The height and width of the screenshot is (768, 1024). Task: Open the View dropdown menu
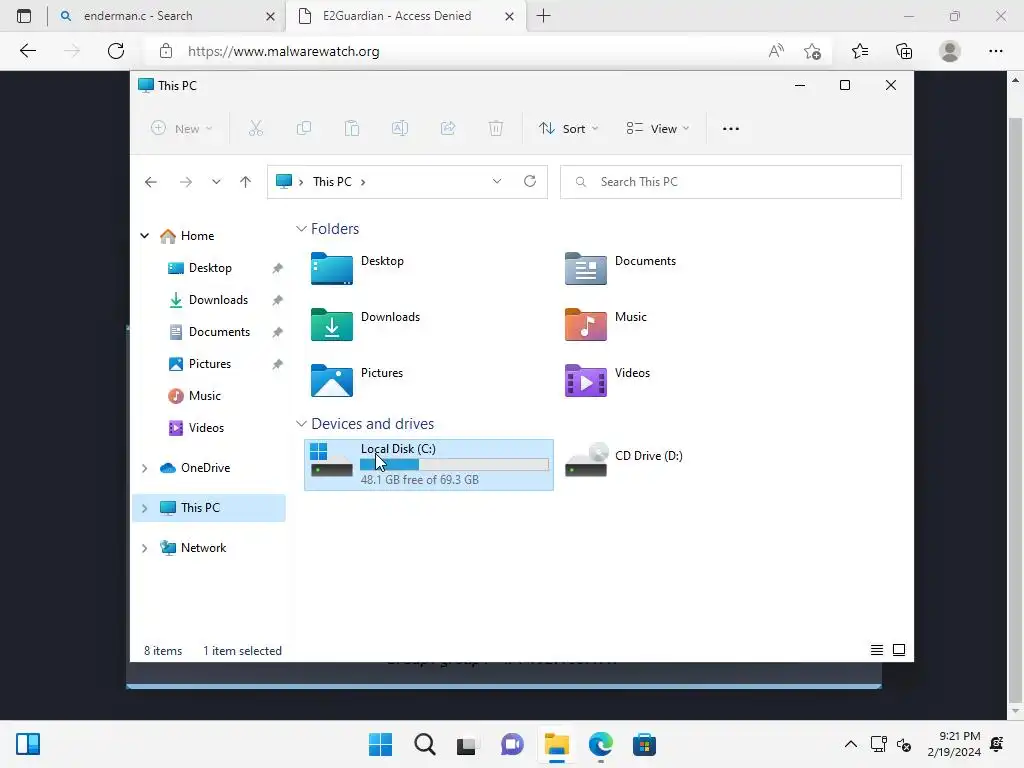658,129
